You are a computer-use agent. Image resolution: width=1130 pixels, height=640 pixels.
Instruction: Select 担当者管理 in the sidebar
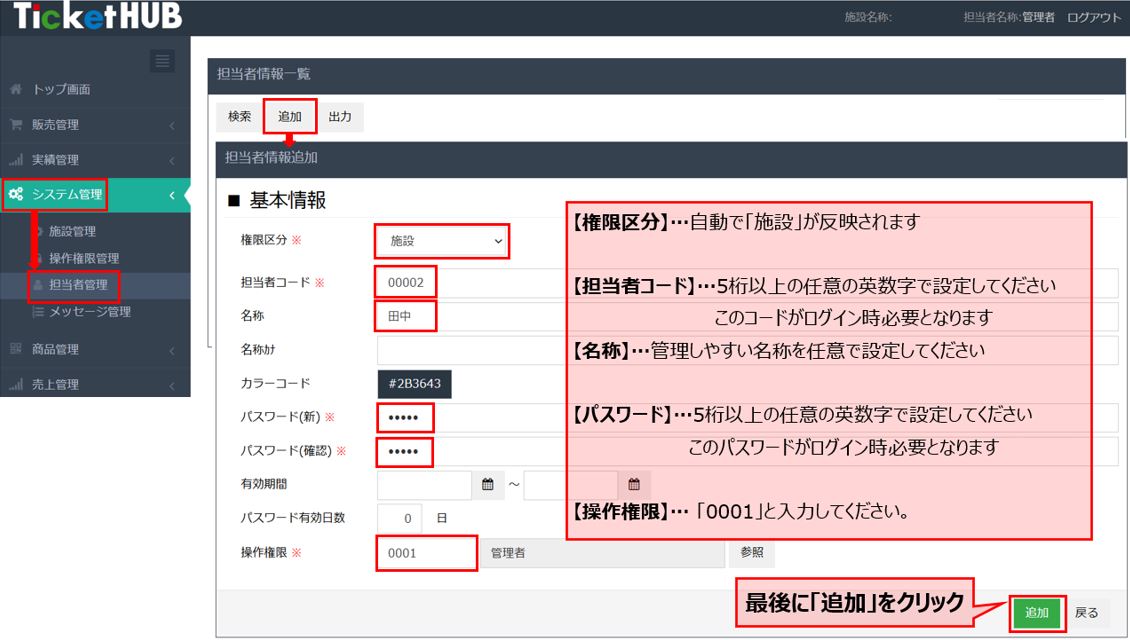77,286
